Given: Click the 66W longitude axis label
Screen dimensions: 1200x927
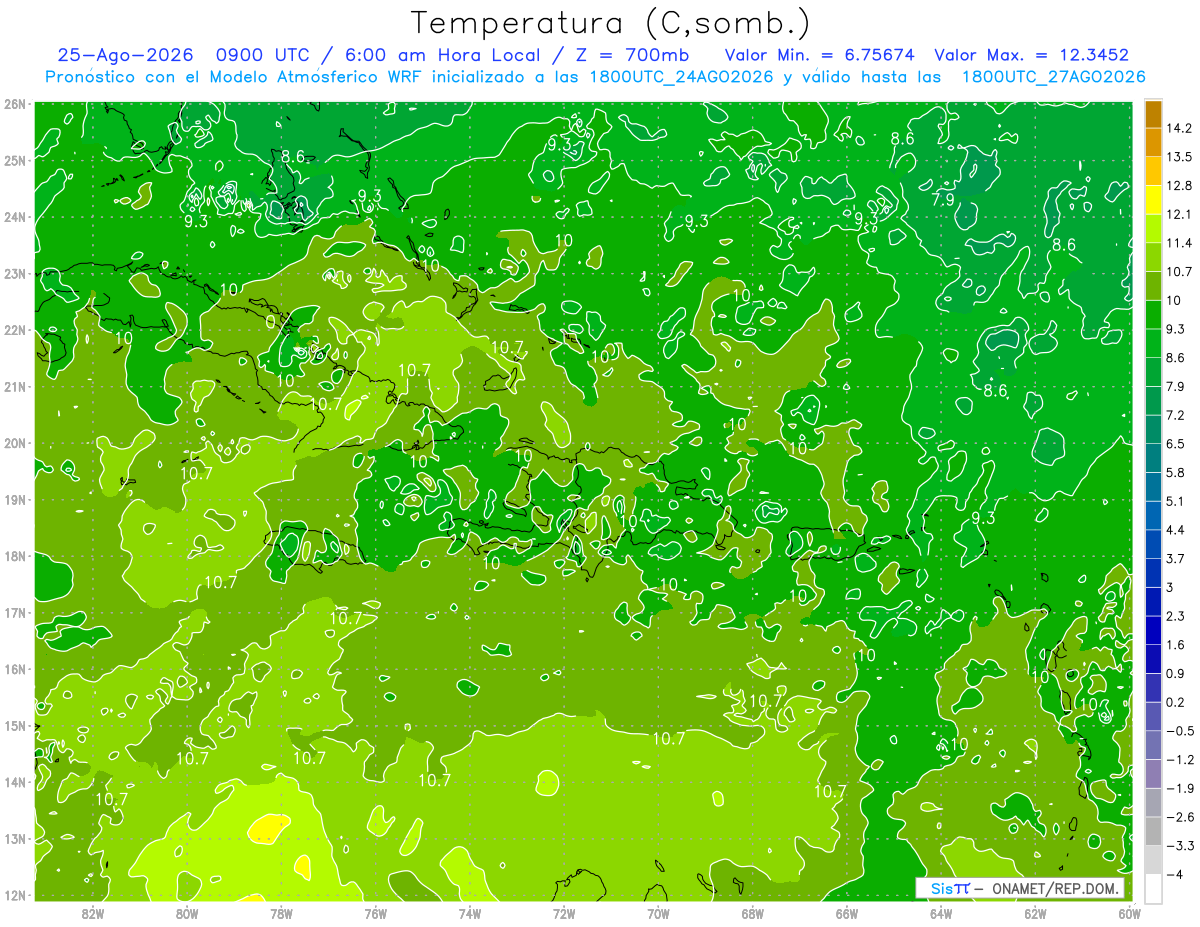Looking at the screenshot, I should click(x=847, y=913).
